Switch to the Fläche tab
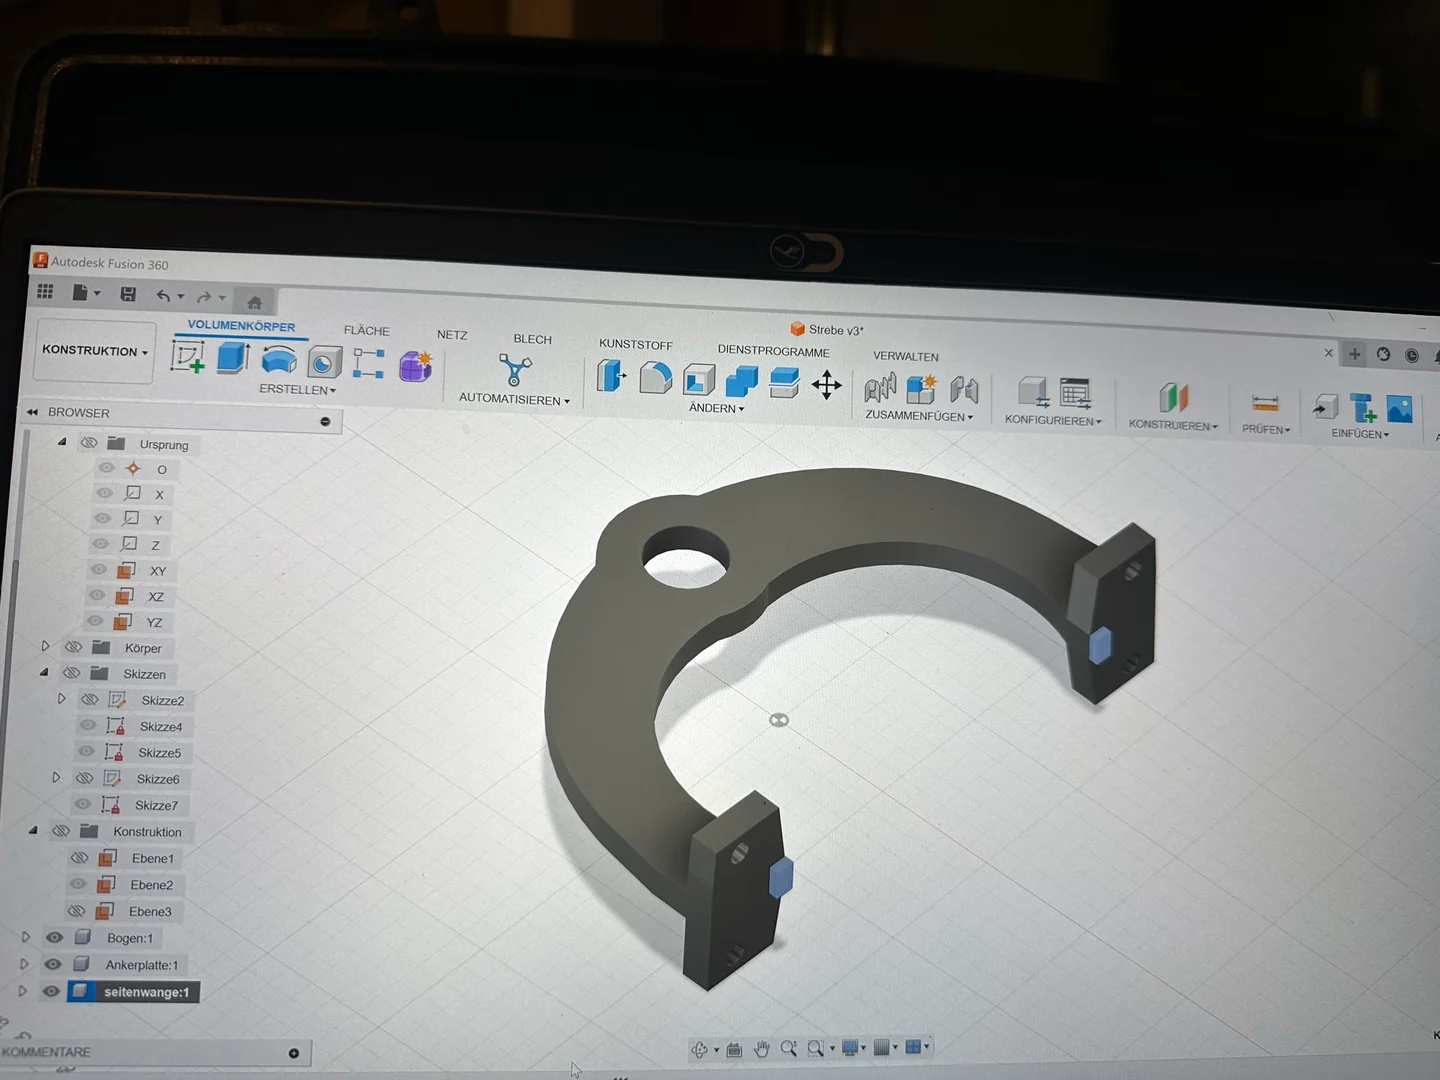The image size is (1440, 1080). click(367, 331)
